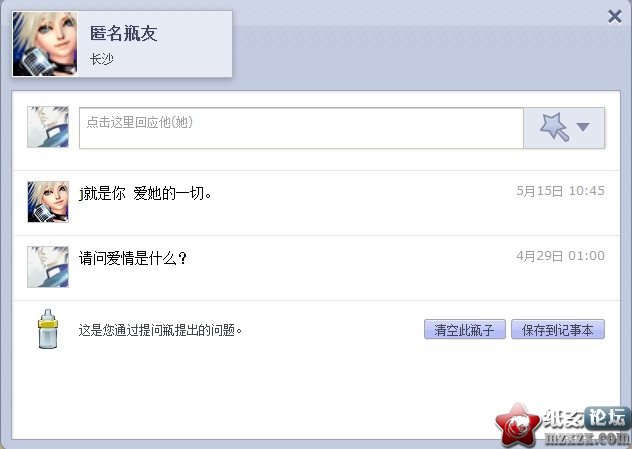The height and width of the screenshot is (449, 632).
Task: Close the bottle conversation window
Action: (614, 17)
